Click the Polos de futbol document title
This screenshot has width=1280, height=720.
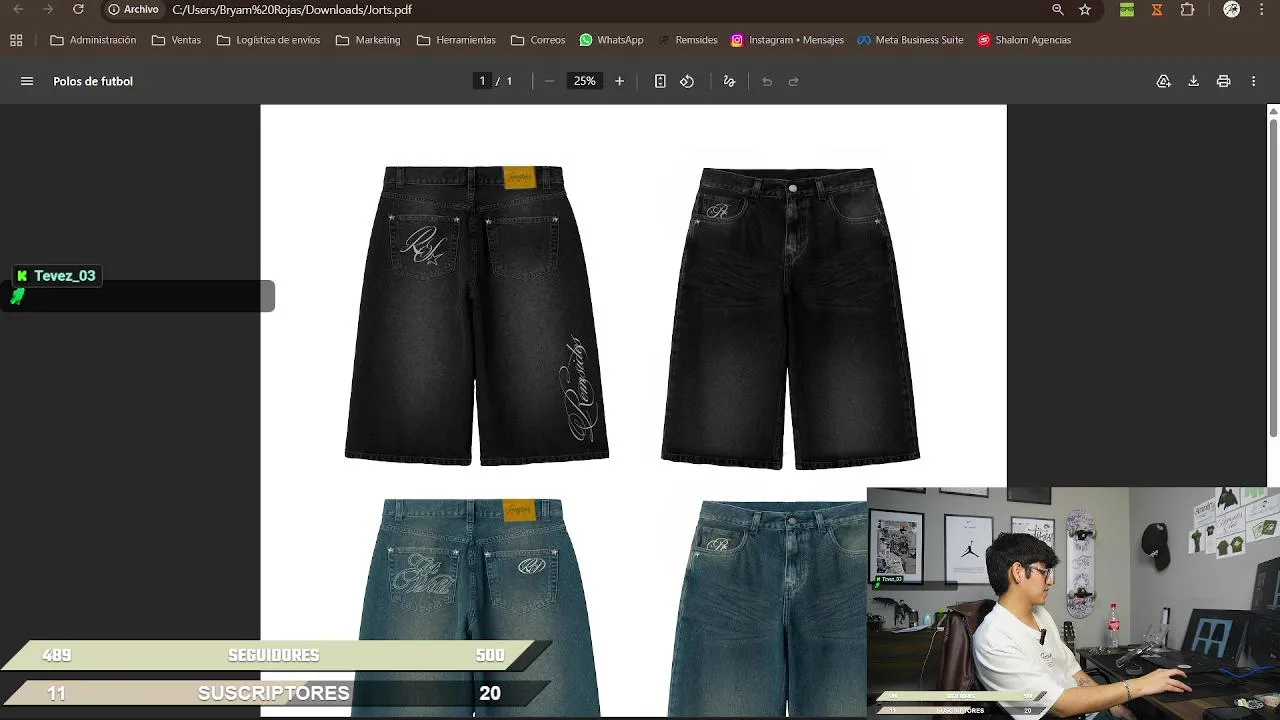pyautogui.click(x=93, y=81)
